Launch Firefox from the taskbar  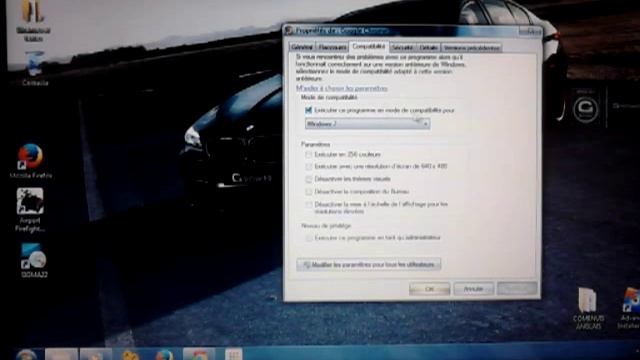click(164, 354)
